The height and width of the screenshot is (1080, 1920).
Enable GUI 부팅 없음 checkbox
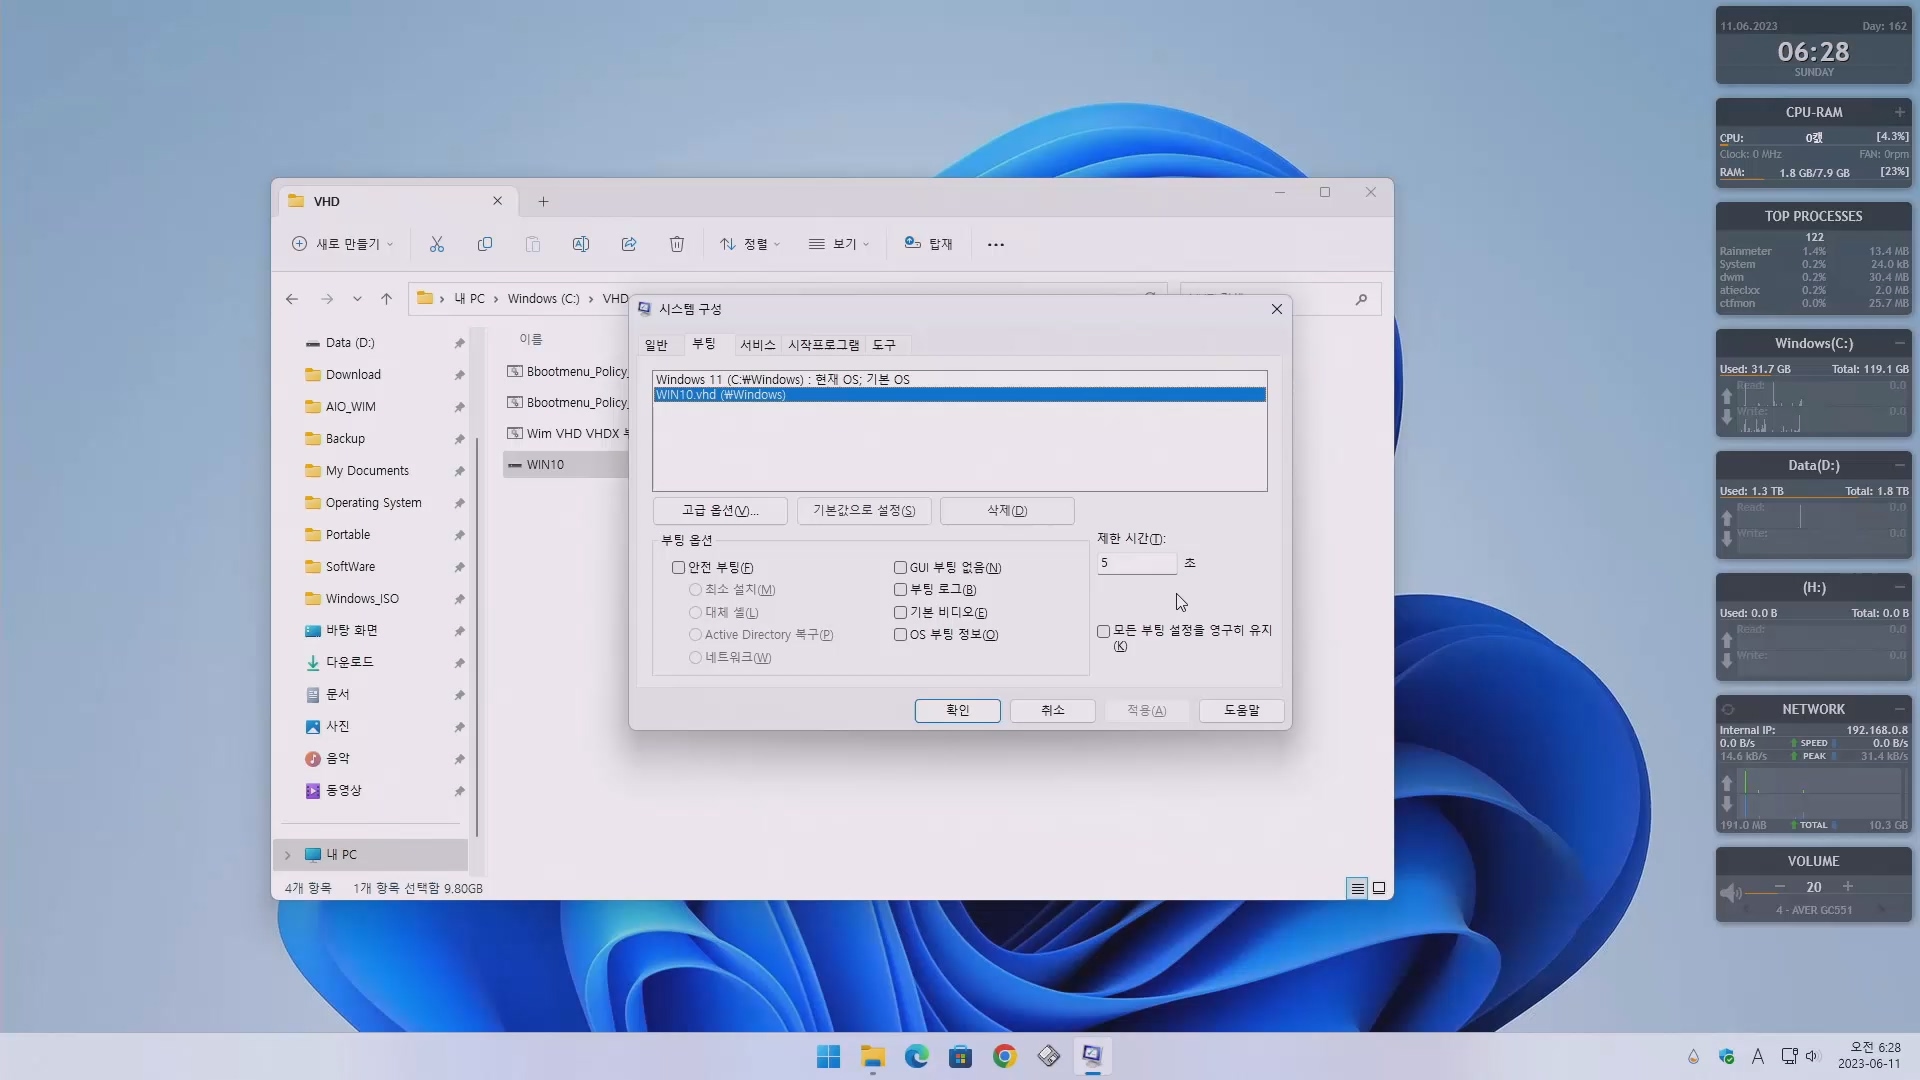[x=900, y=568]
